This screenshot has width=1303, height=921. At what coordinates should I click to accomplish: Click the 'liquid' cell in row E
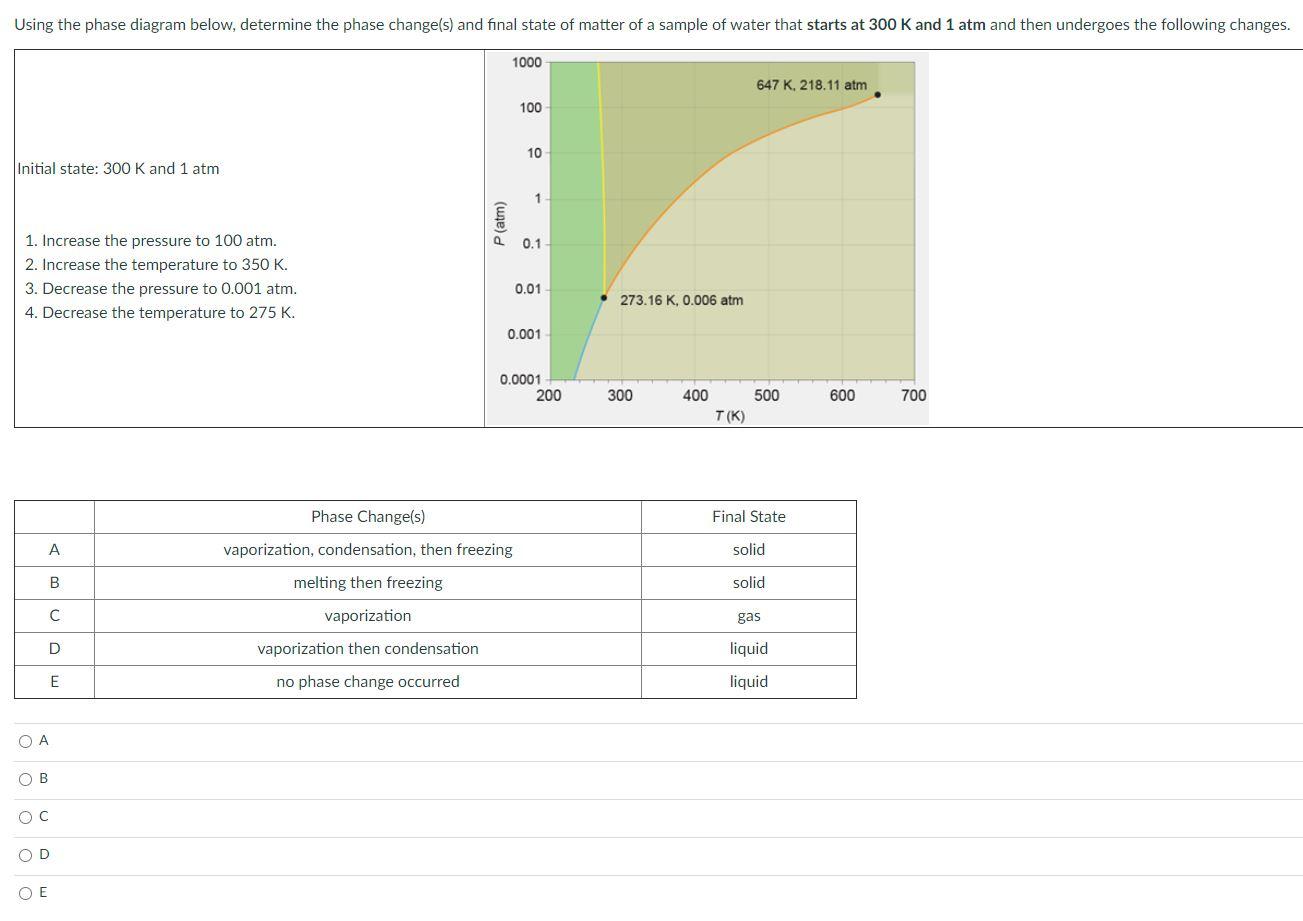[x=749, y=682]
